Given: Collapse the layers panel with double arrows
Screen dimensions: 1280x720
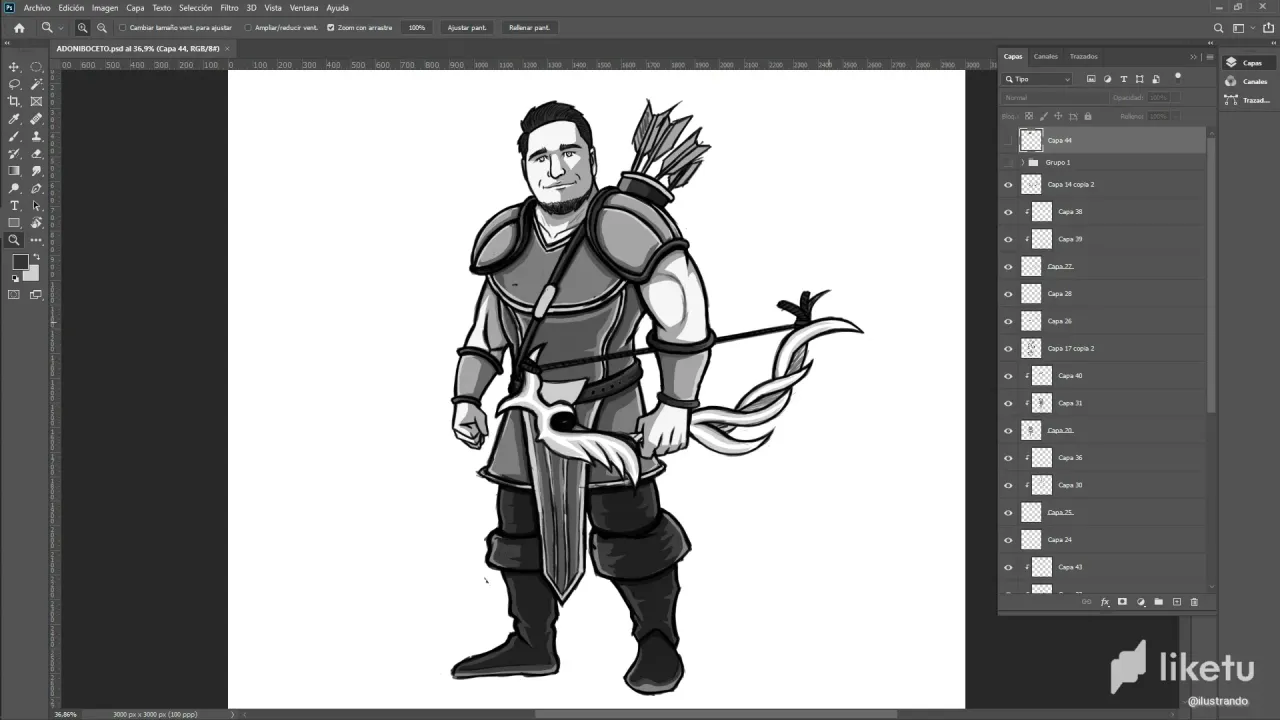Looking at the screenshot, I should 1193,57.
